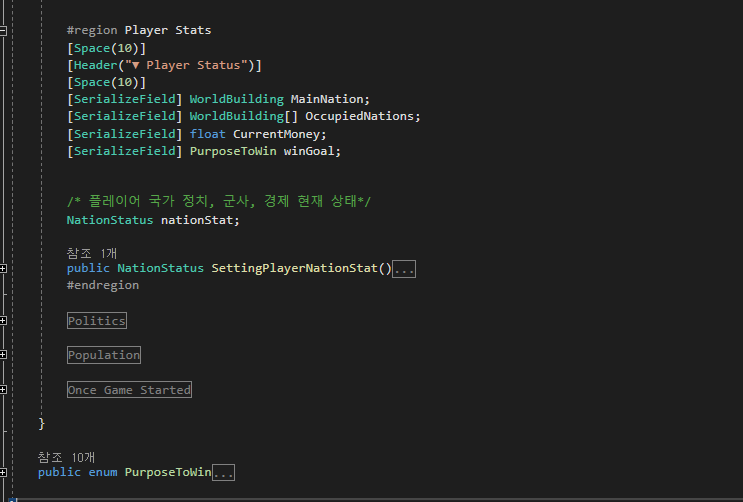Open the collapsed Politics region box

pos(97,321)
